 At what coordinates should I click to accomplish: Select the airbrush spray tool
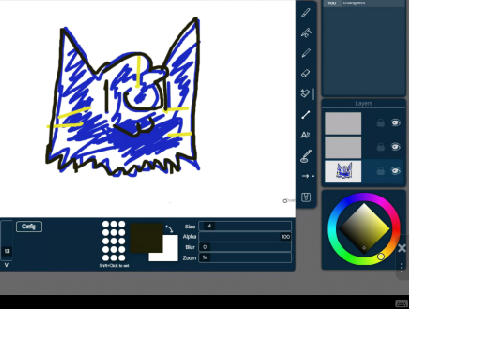306,33
